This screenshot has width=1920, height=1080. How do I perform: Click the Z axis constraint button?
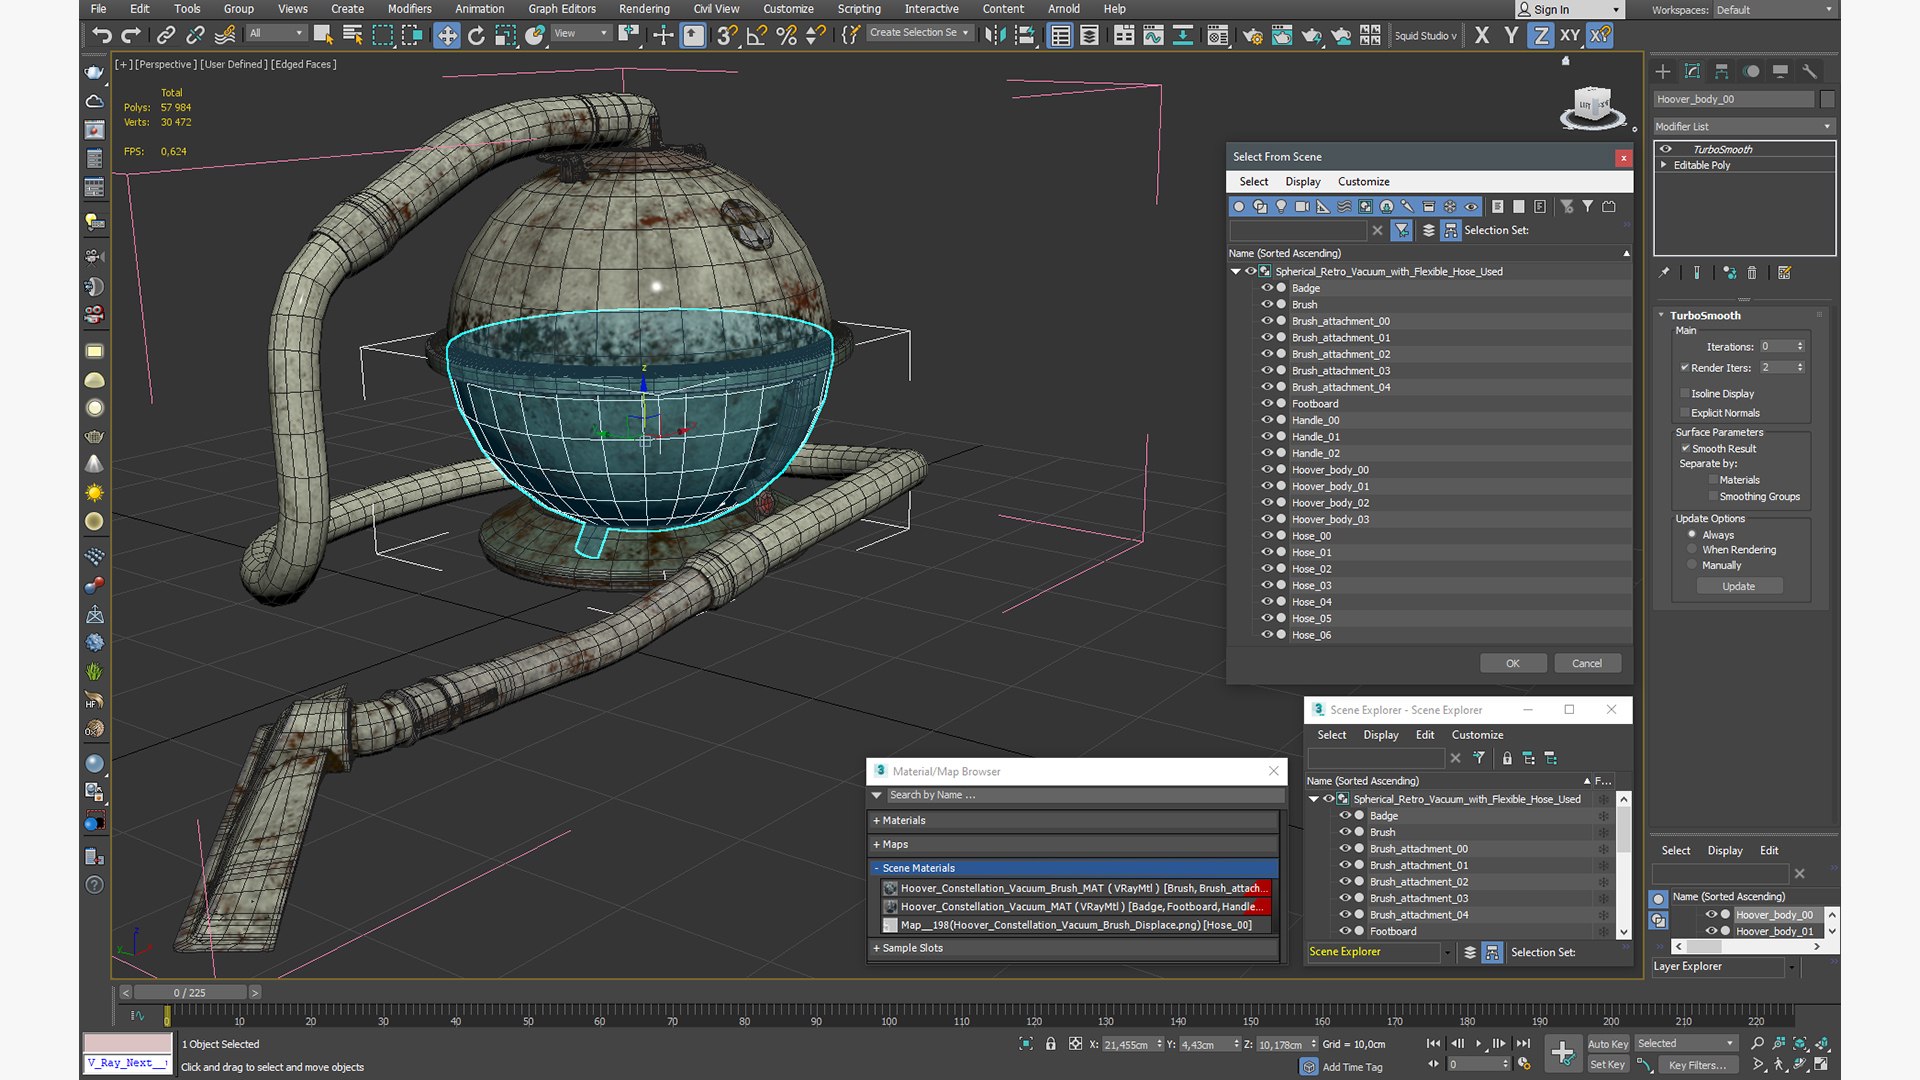(1541, 36)
